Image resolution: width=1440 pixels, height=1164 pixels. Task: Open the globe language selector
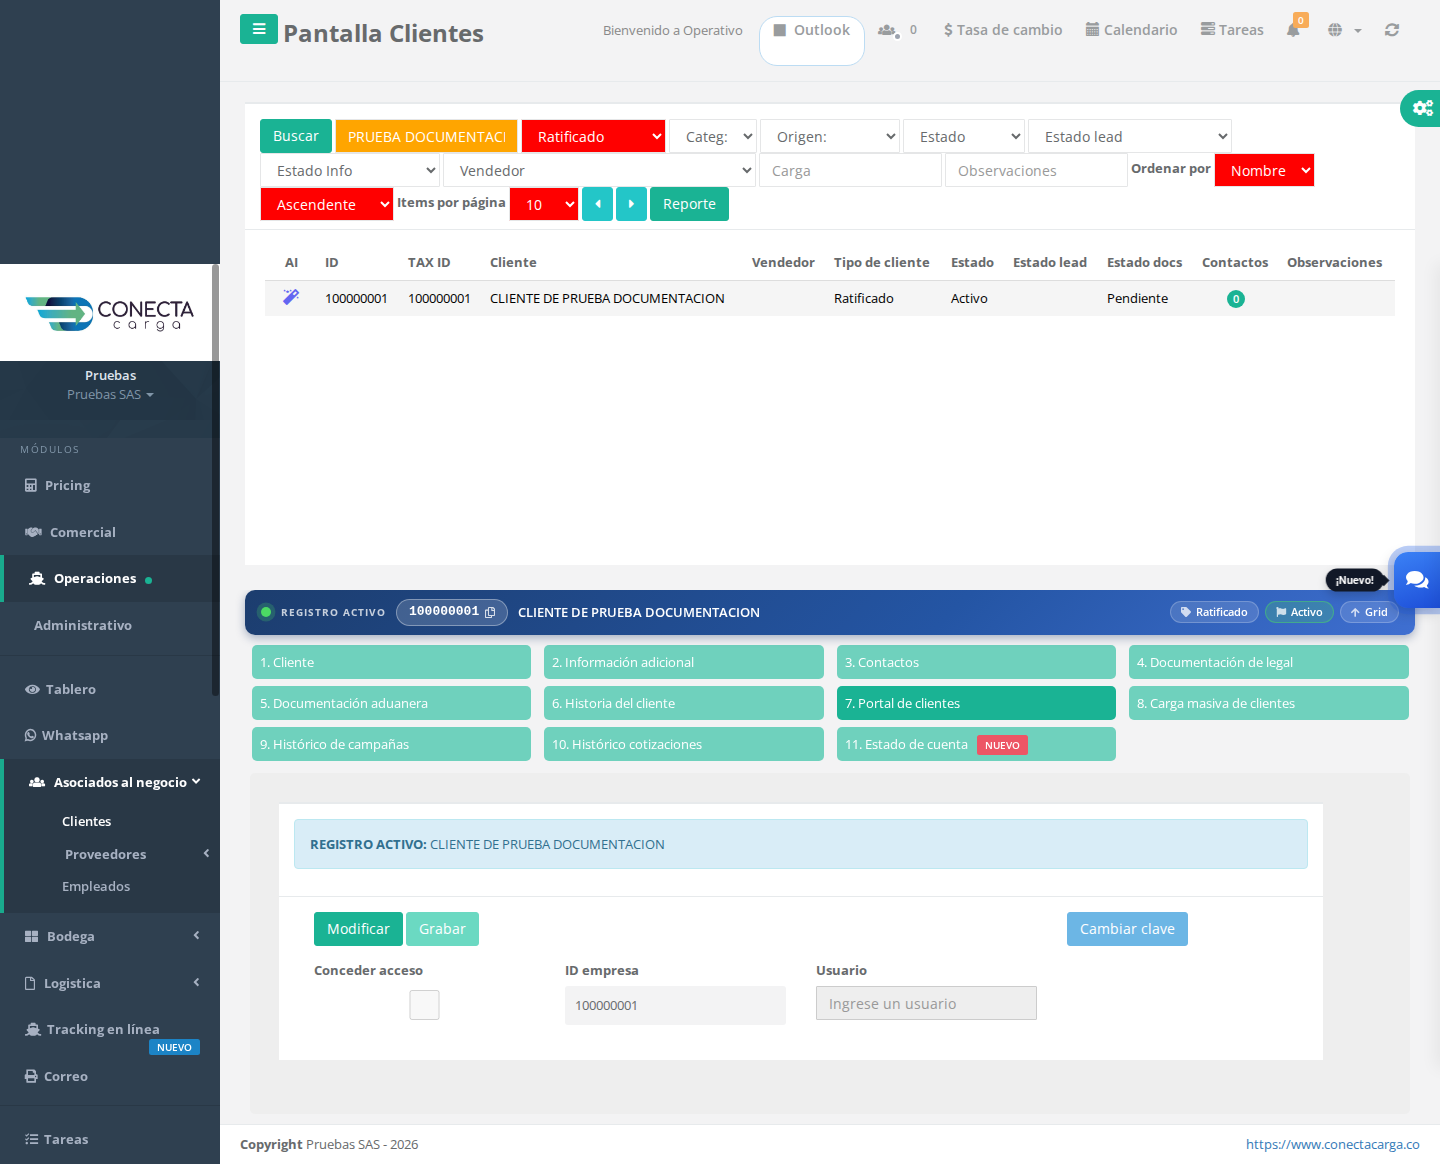tap(1343, 30)
